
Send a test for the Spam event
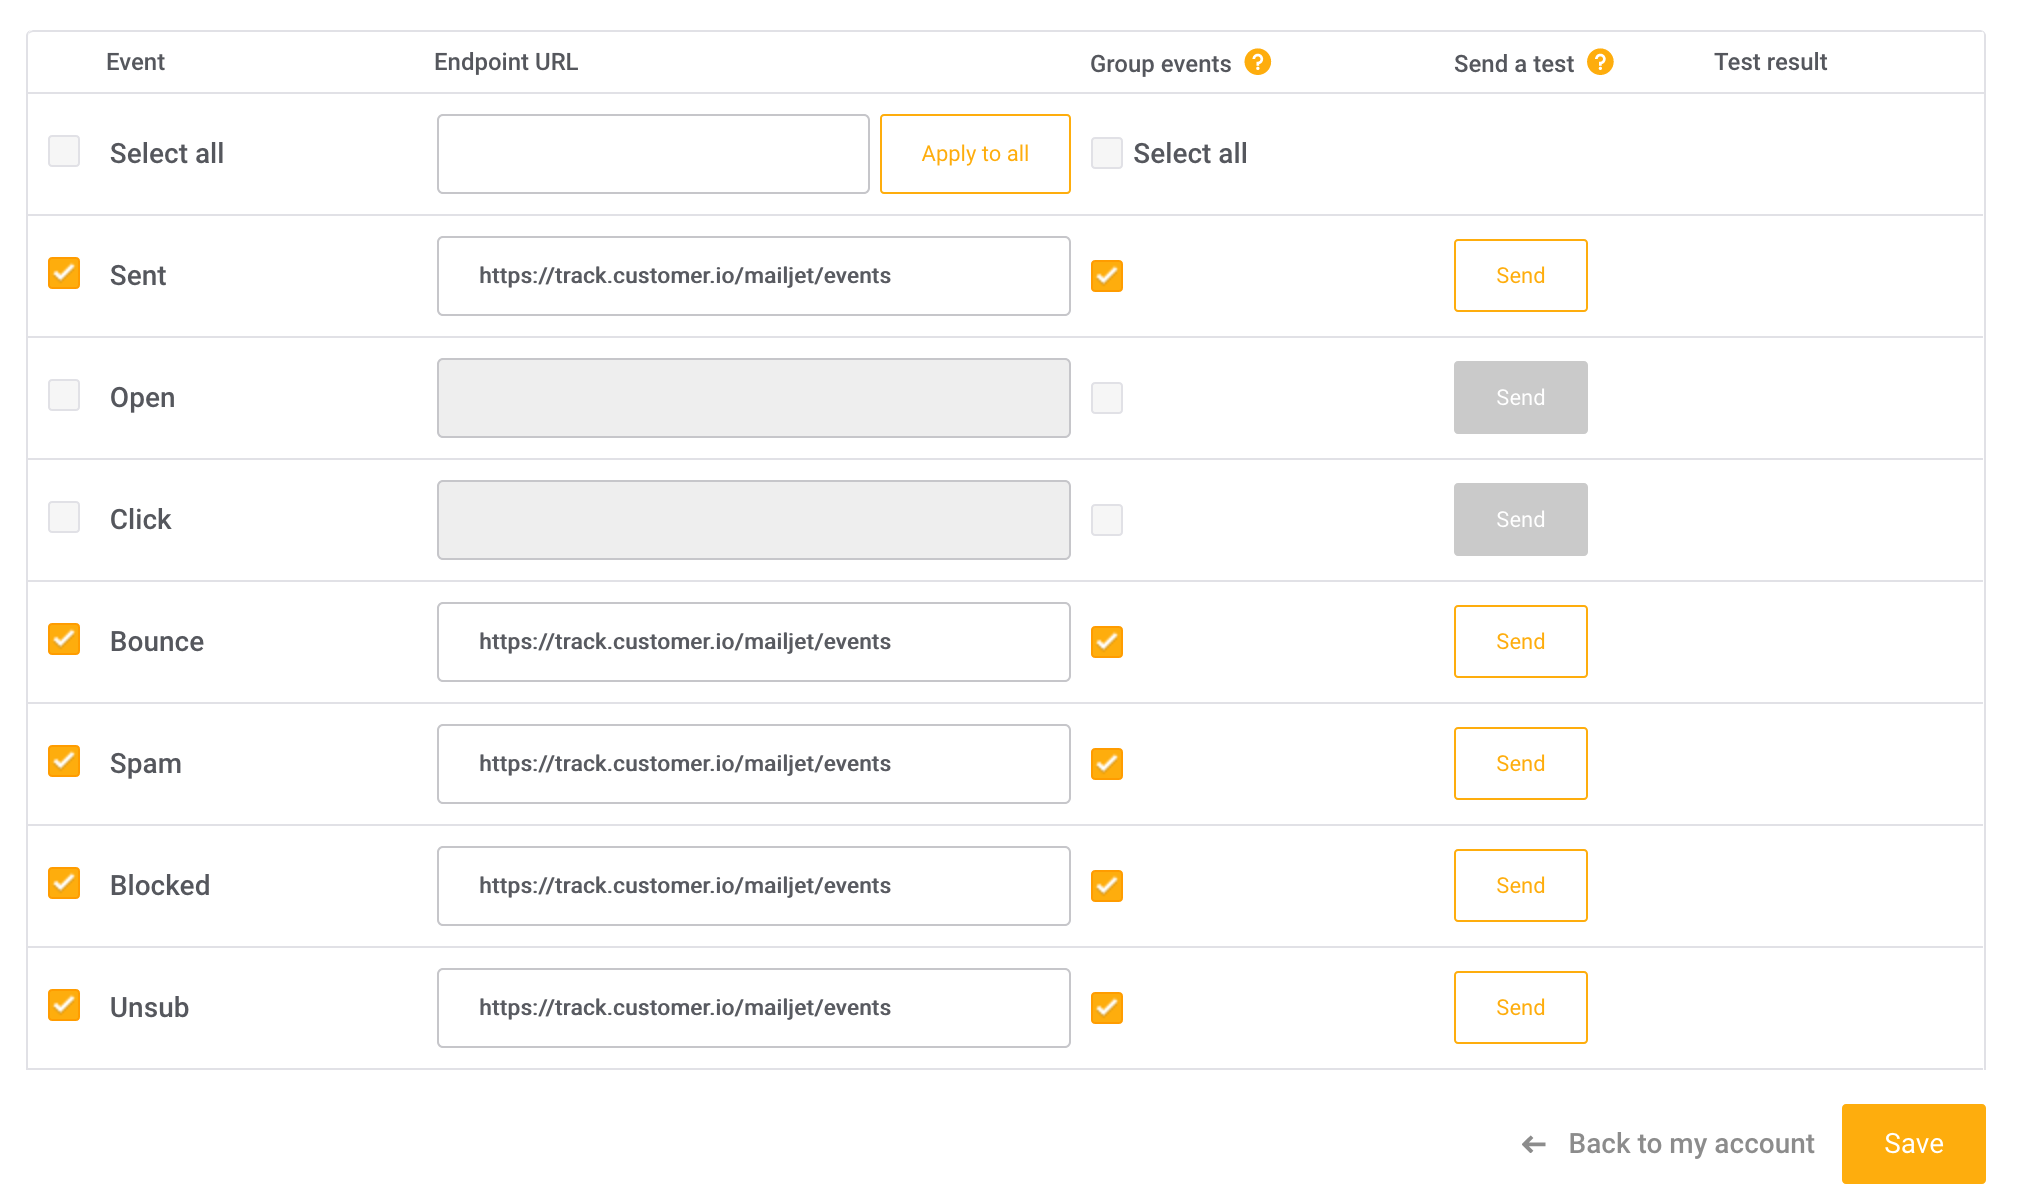pyautogui.click(x=1521, y=764)
